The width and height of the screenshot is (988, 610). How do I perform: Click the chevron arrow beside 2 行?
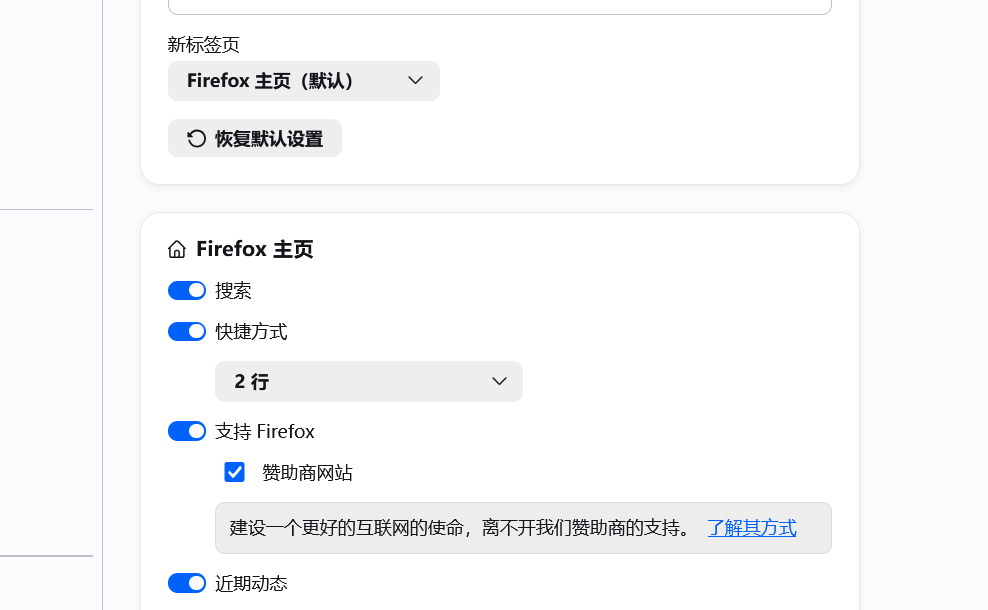(x=499, y=381)
